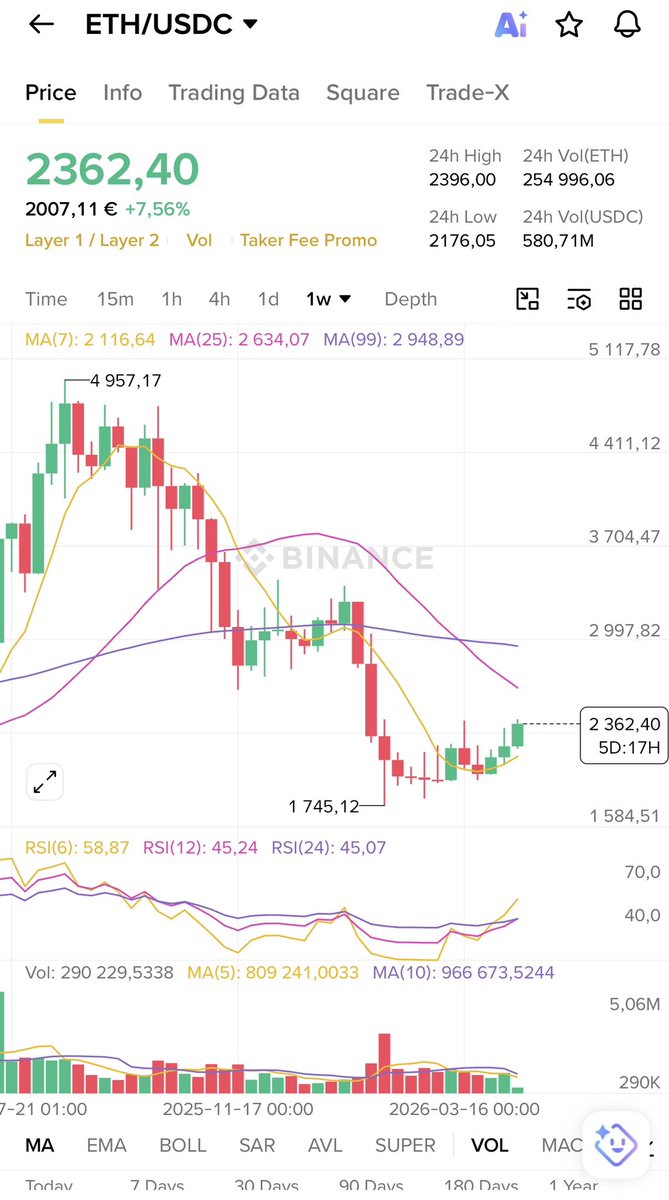
Task: Tap the Taker Fee Promo link
Action: (x=308, y=240)
